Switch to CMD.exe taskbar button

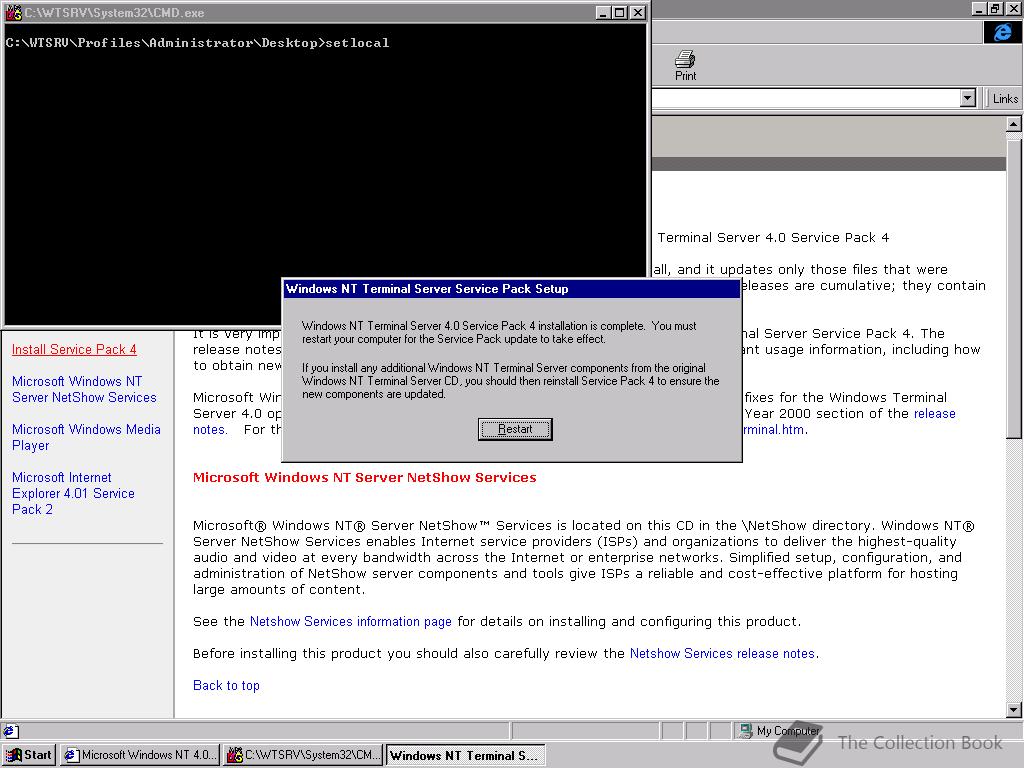304,755
